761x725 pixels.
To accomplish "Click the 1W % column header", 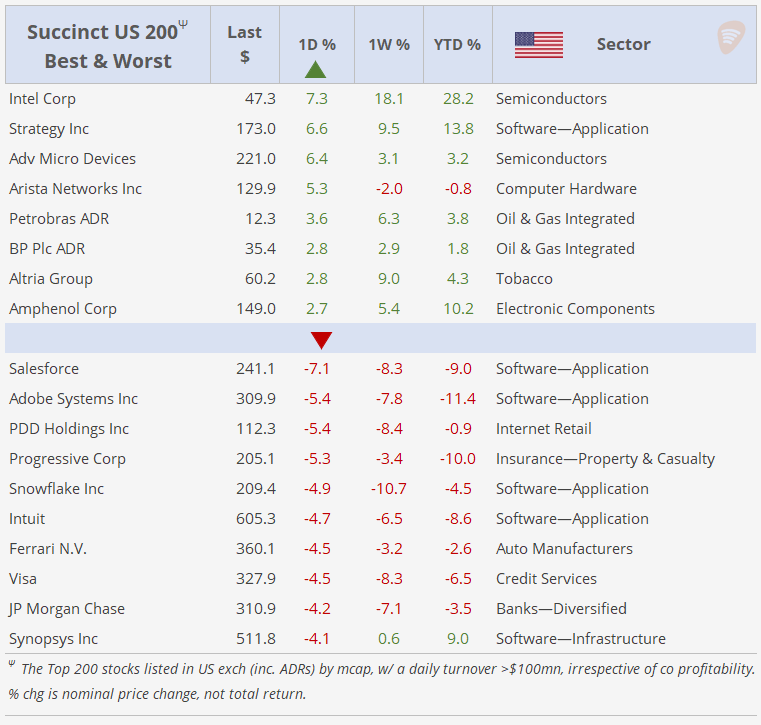I will [x=389, y=45].
